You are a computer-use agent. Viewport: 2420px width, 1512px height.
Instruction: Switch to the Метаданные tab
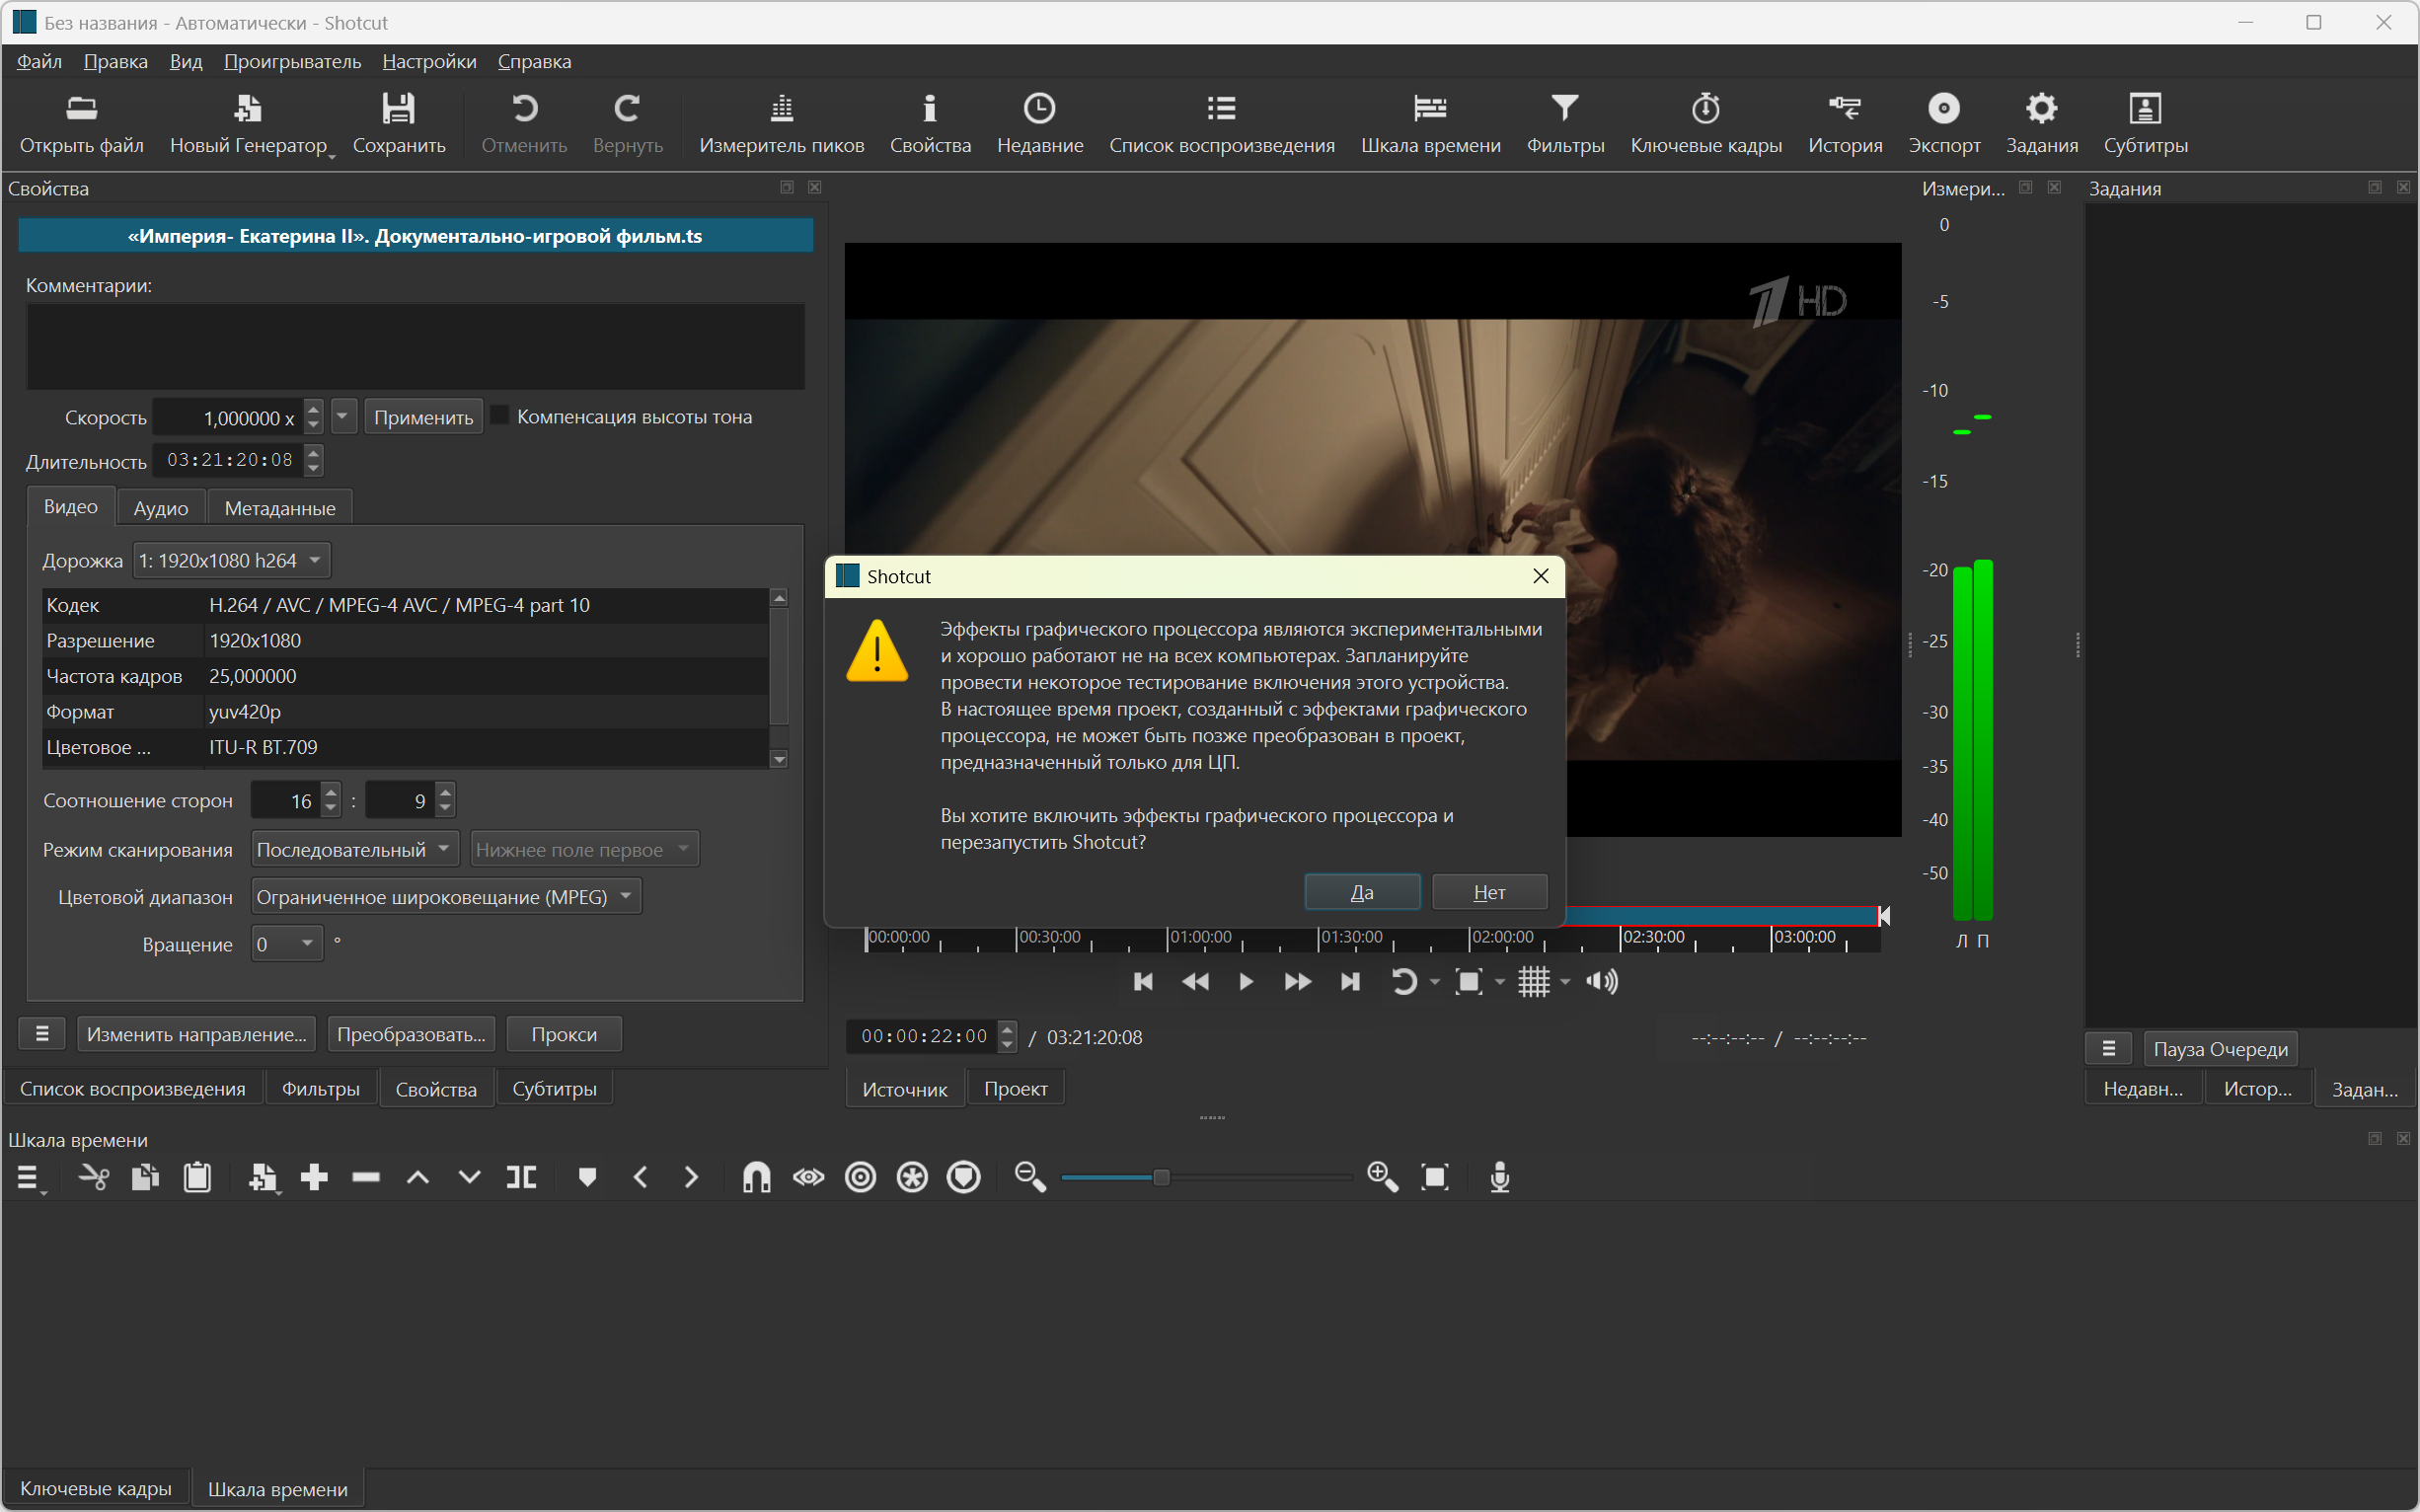point(279,508)
